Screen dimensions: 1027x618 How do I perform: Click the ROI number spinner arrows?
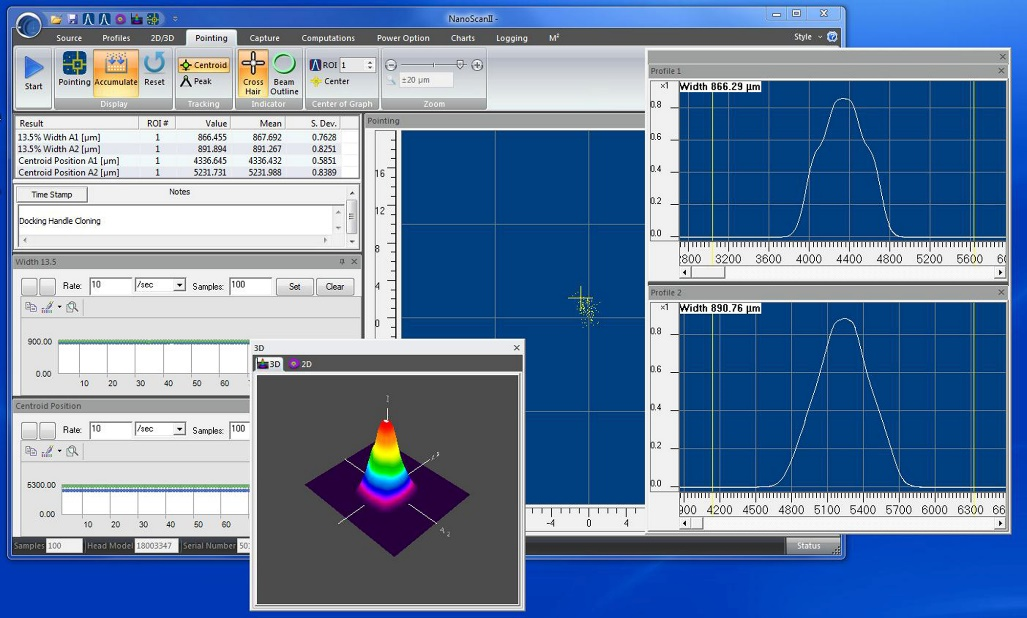pos(369,65)
